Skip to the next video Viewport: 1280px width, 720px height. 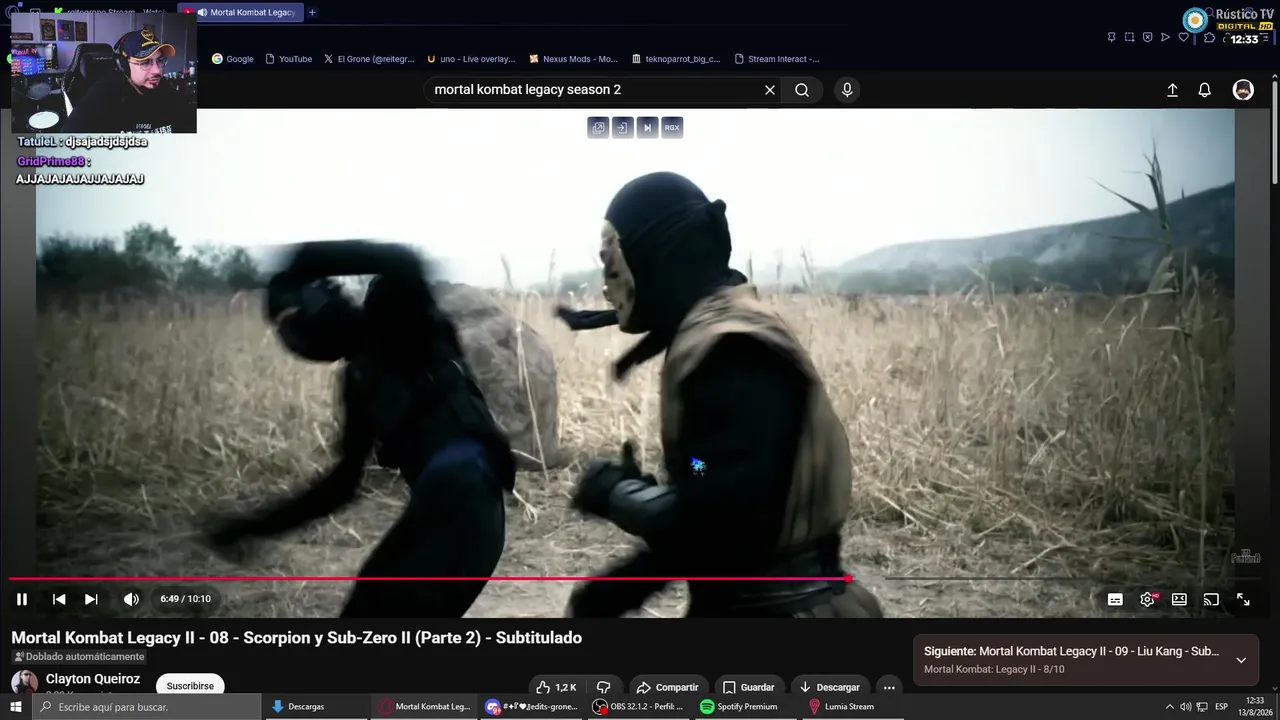pos(91,599)
